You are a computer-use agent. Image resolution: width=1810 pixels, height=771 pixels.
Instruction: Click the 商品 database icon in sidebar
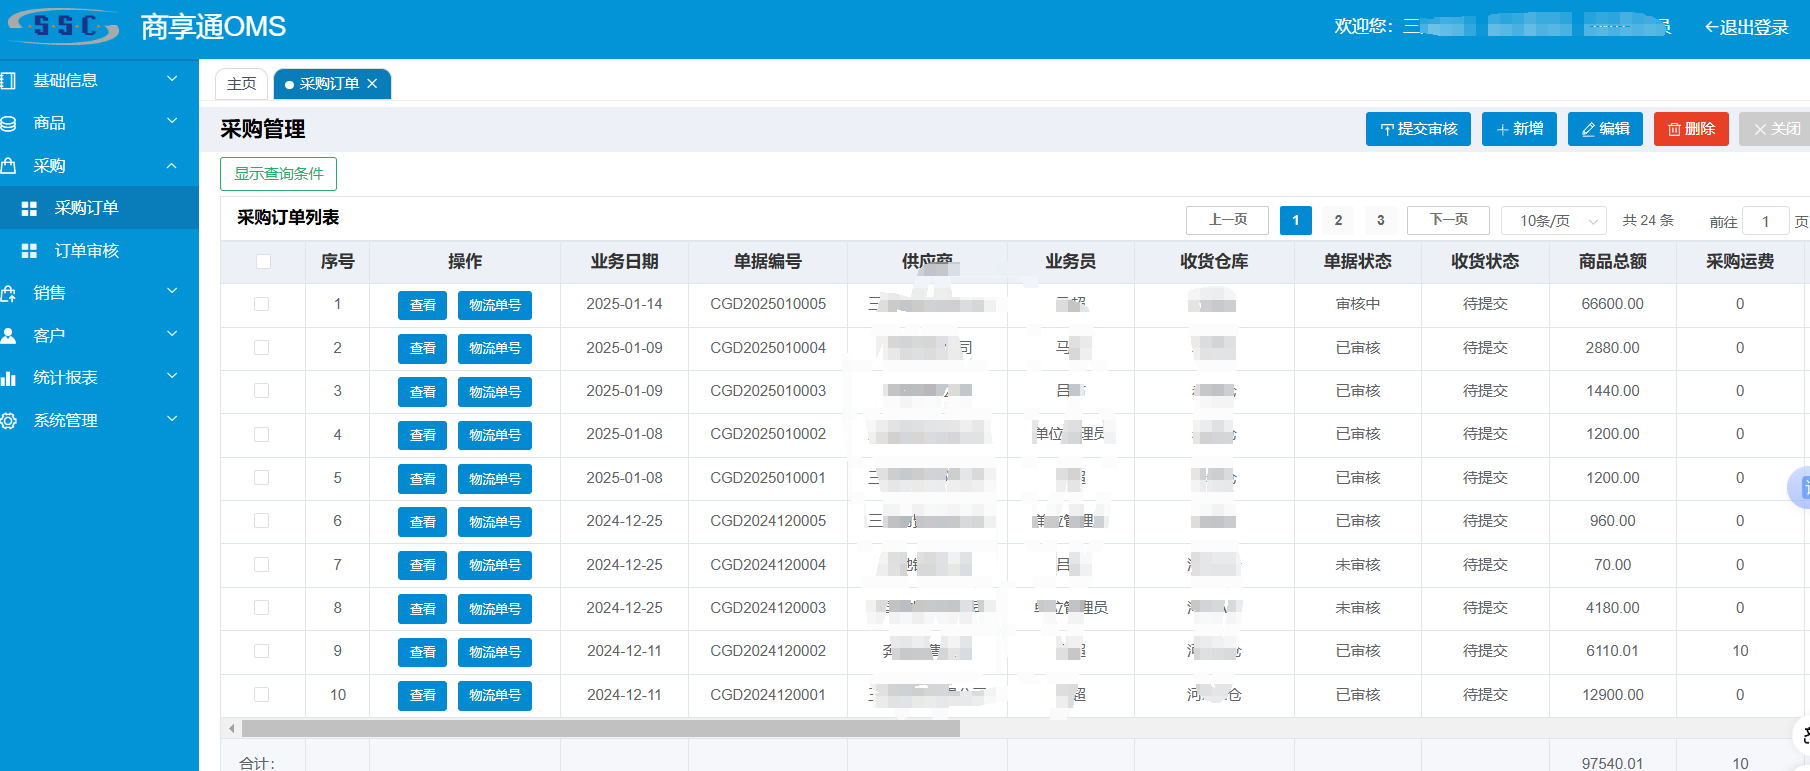9,123
